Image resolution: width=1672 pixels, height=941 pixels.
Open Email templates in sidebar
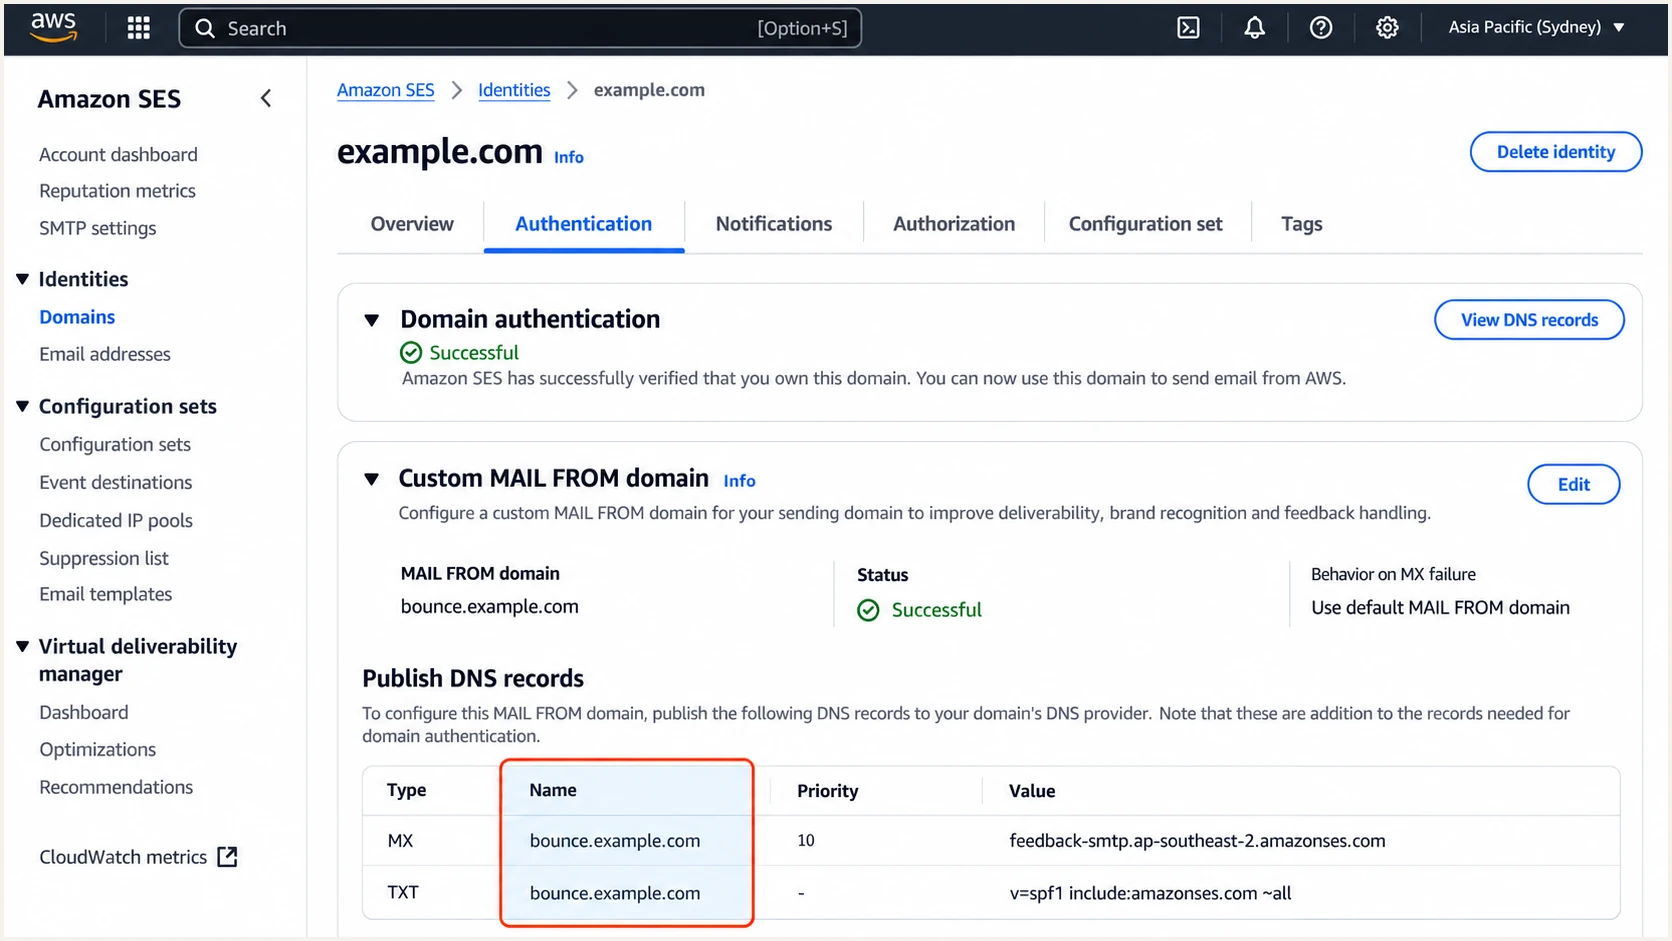pyautogui.click(x=106, y=594)
